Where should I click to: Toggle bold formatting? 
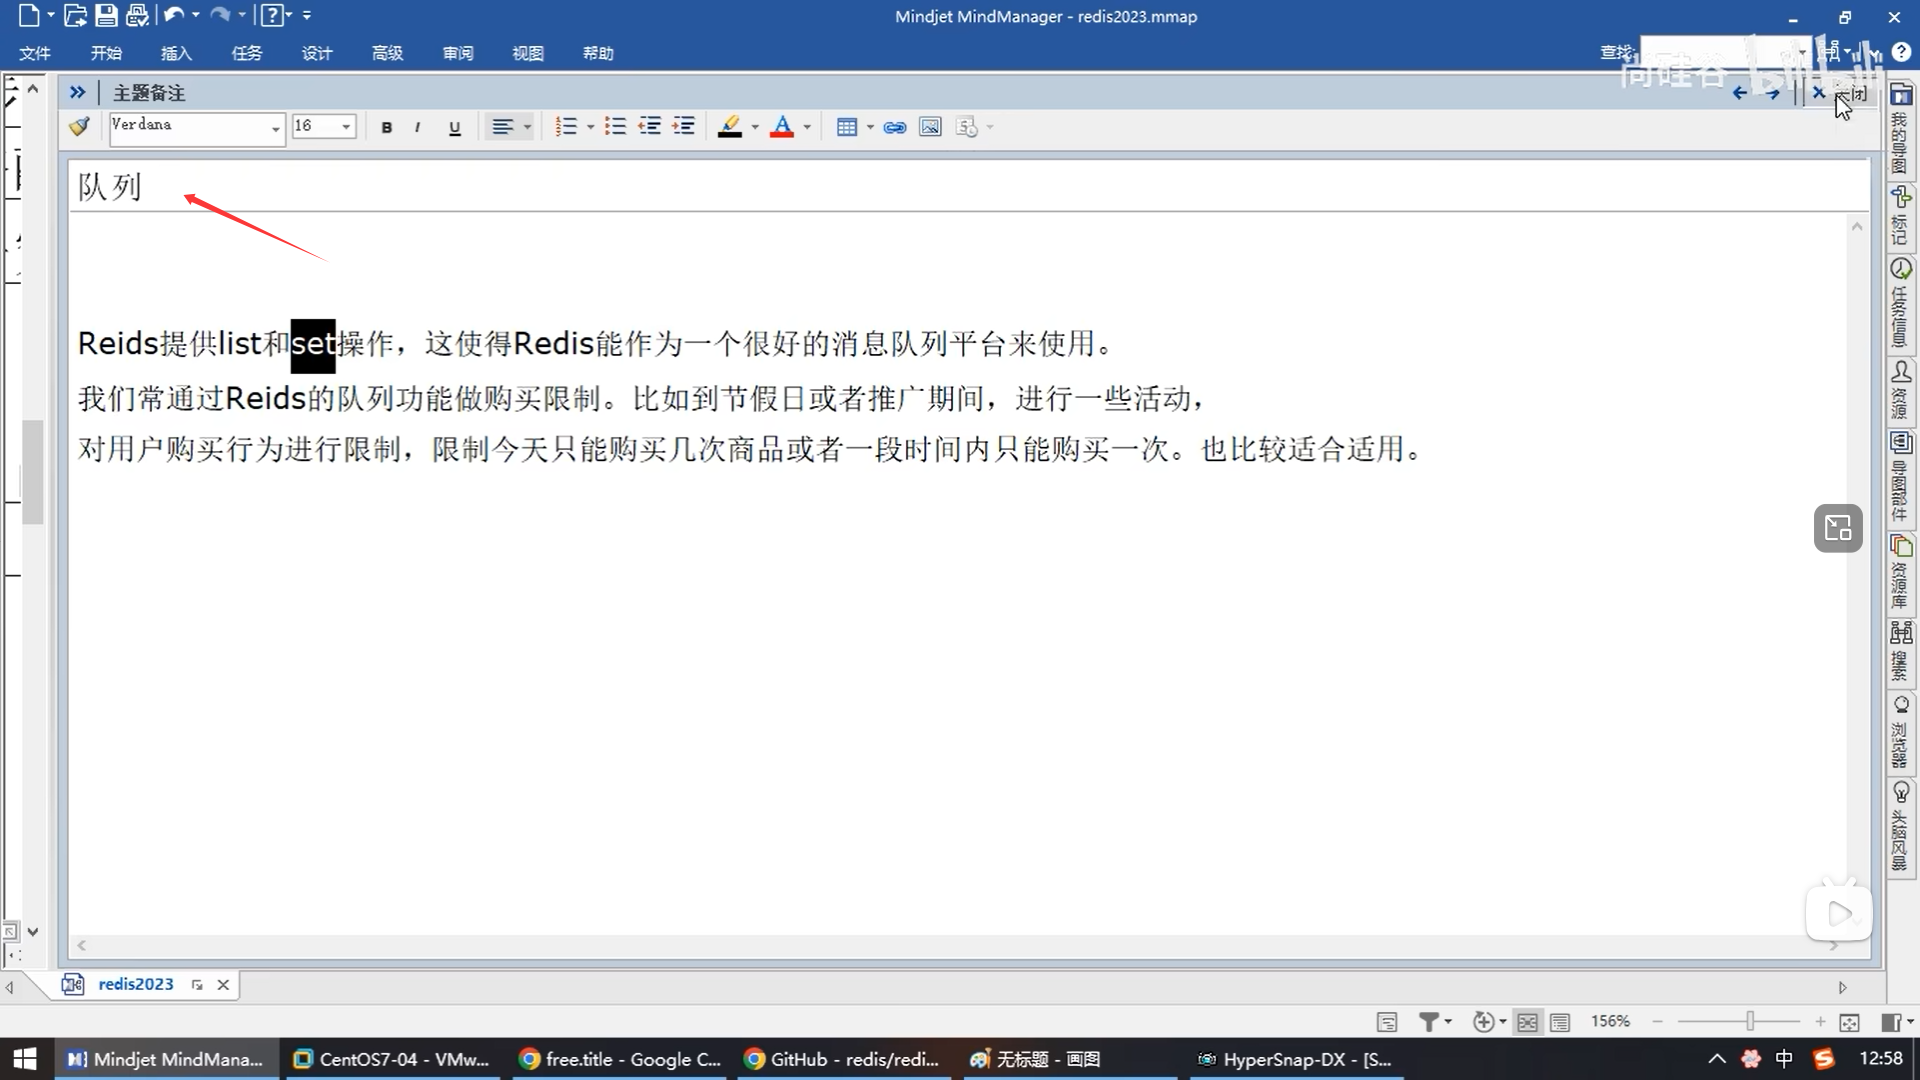coord(387,127)
